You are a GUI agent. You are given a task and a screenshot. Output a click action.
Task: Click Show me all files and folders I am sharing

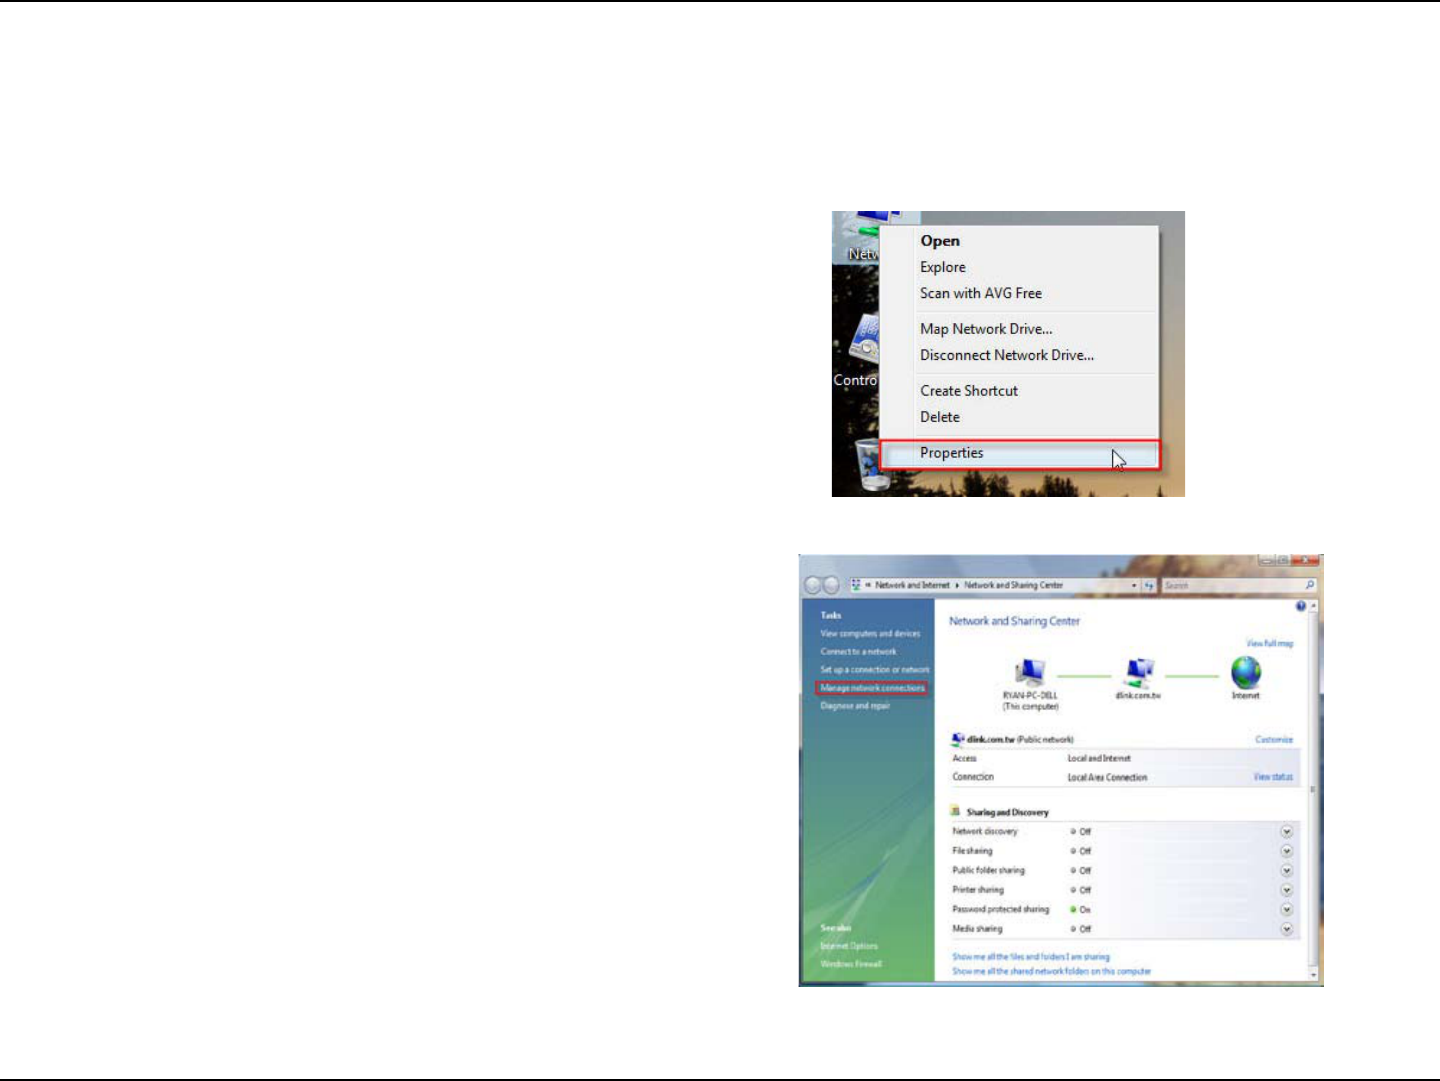click(1031, 957)
